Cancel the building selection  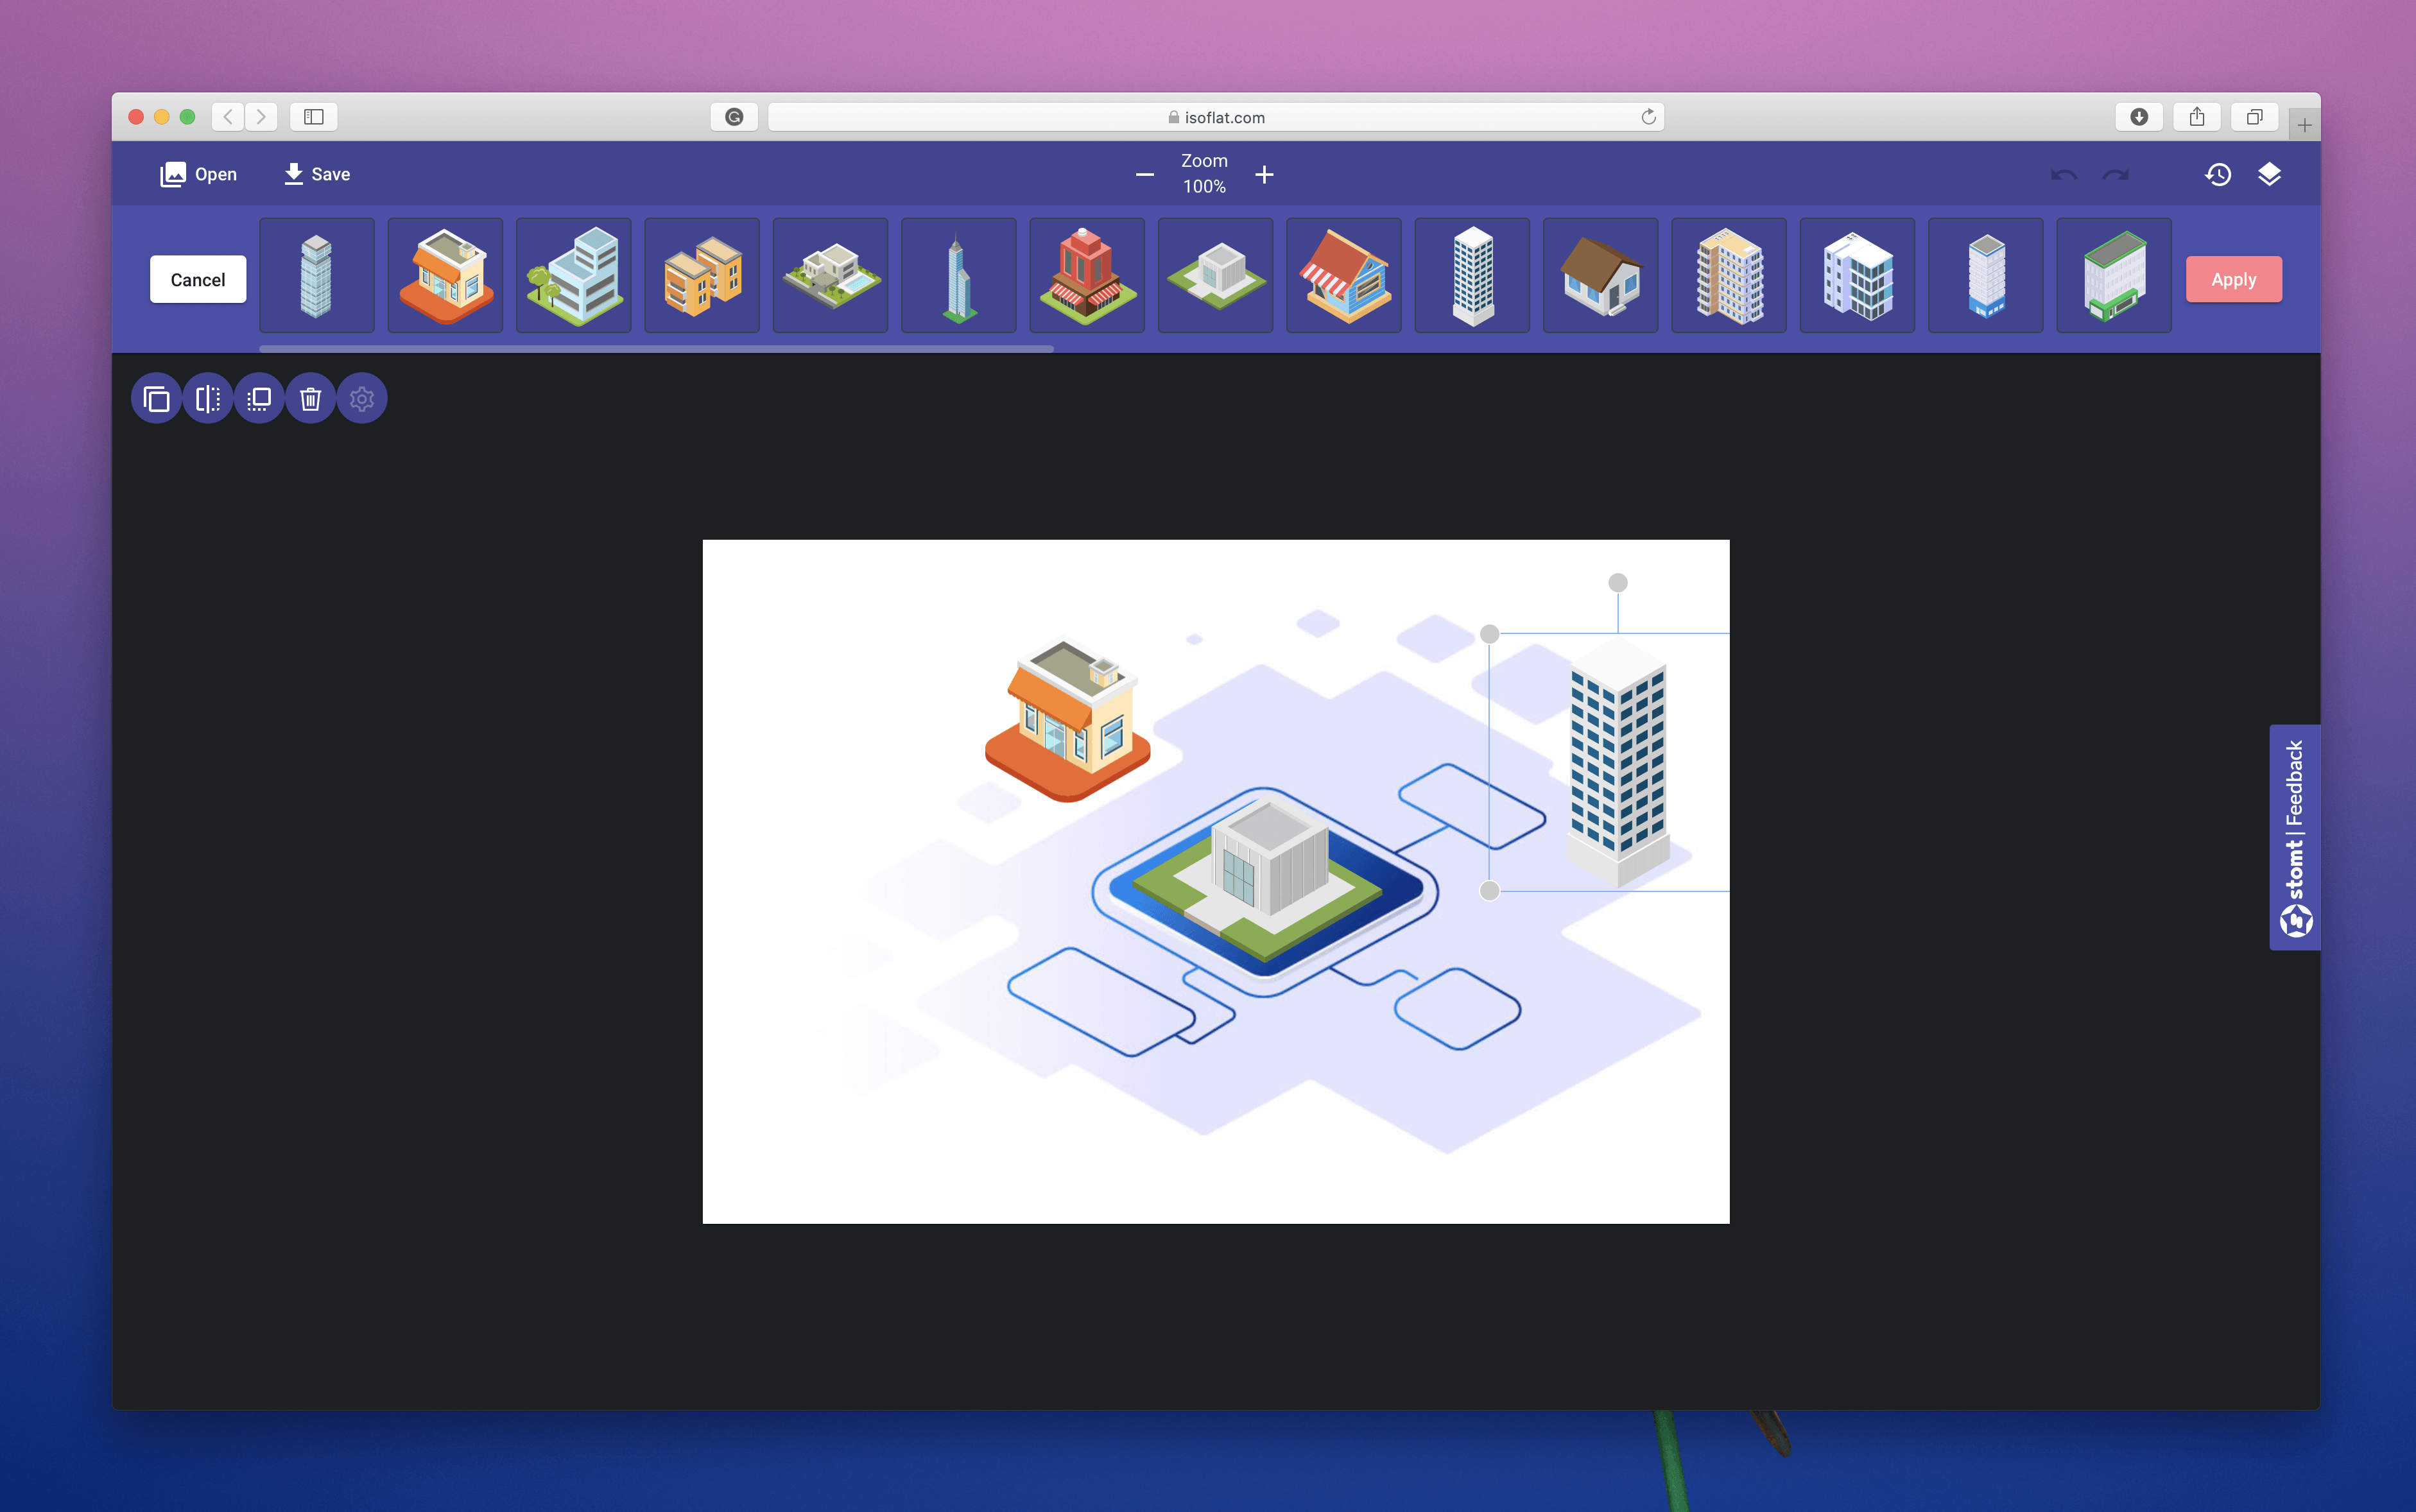coord(197,280)
